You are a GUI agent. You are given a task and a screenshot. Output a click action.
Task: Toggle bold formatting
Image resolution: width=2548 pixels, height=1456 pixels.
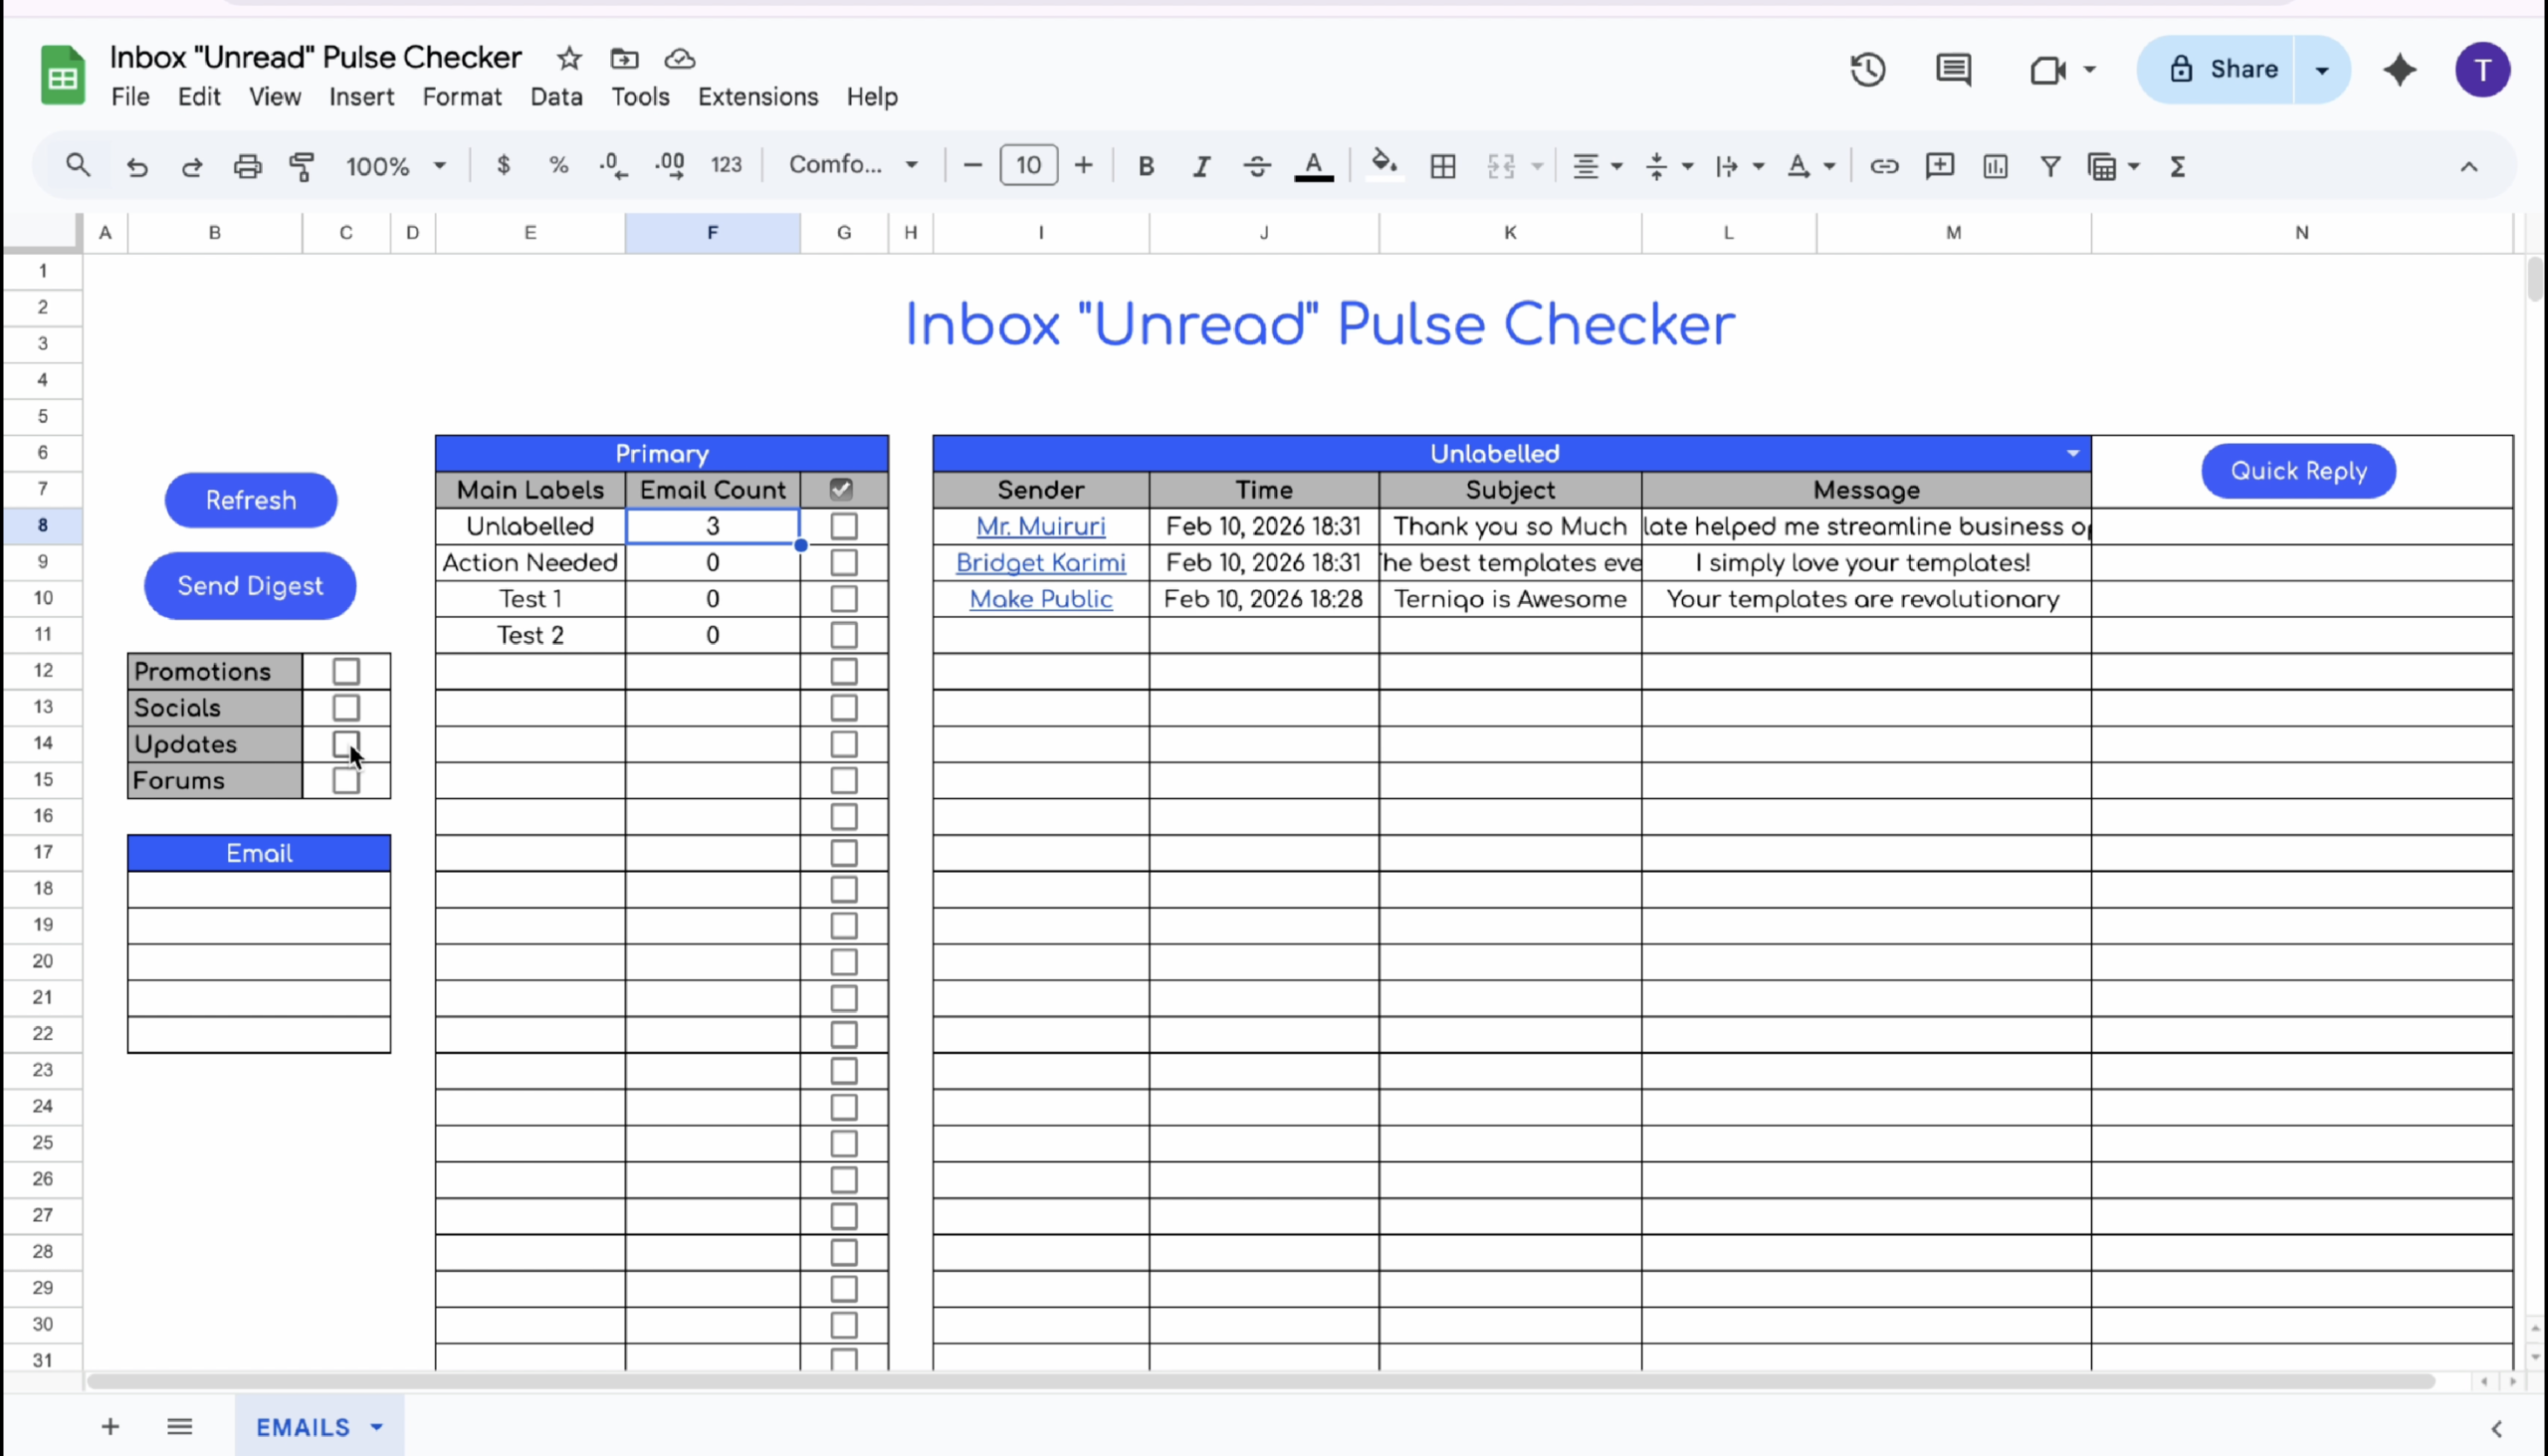[1146, 165]
